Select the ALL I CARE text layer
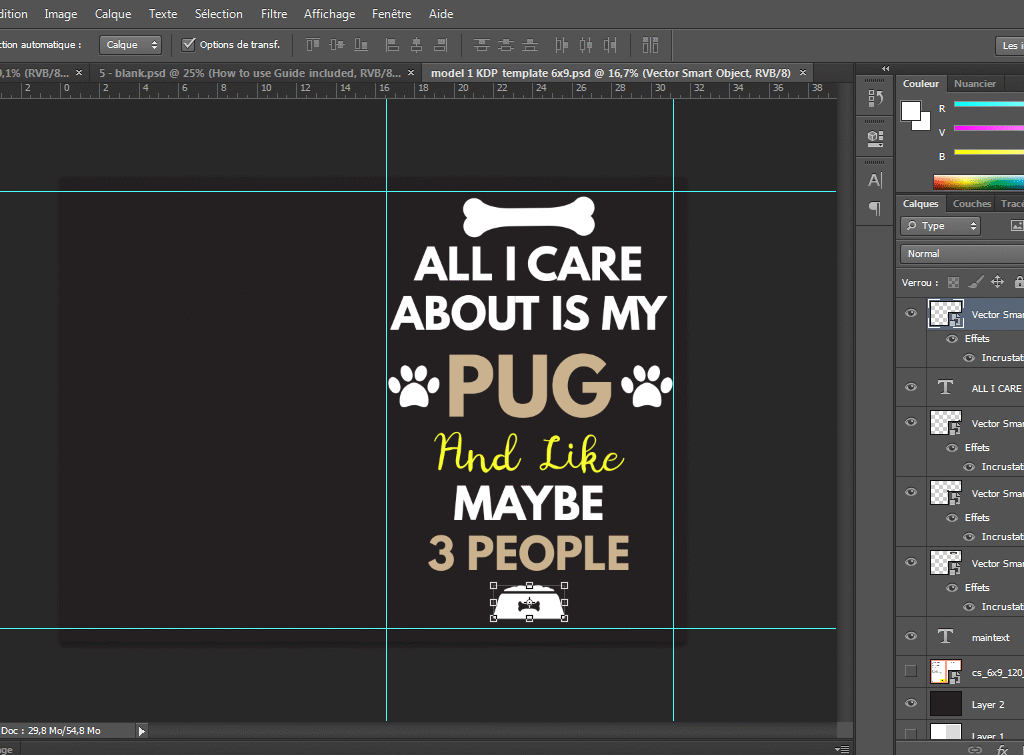 [x=996, y=388]
